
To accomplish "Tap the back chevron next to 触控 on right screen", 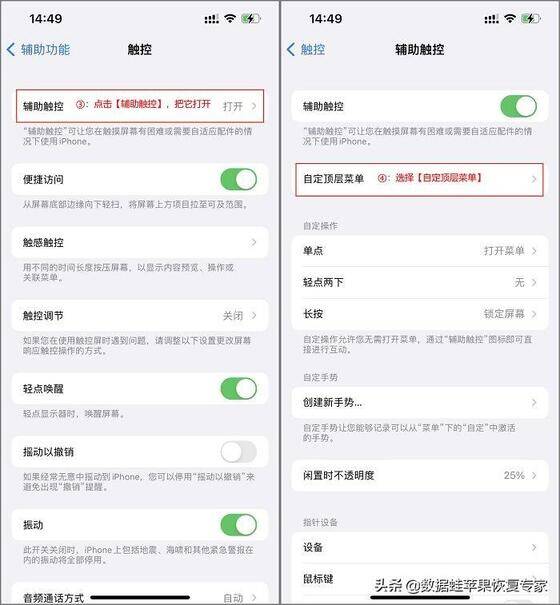I will (291, 49).
